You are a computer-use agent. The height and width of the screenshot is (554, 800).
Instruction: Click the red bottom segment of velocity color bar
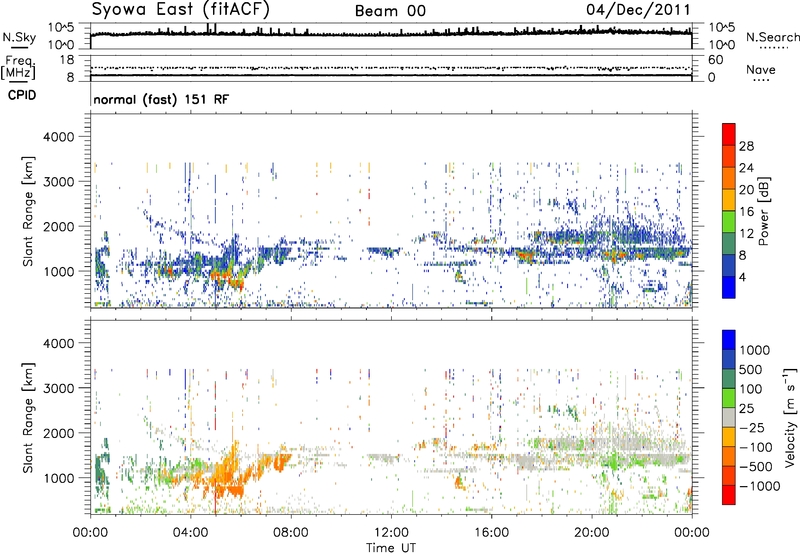pyautogui.click(x=729, y=495)
